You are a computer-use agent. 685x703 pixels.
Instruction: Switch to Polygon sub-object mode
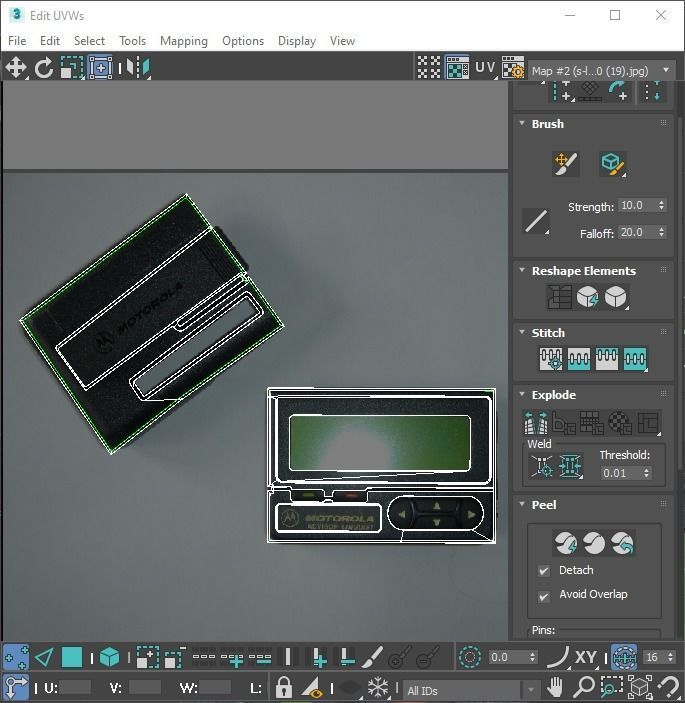point(72,657)
